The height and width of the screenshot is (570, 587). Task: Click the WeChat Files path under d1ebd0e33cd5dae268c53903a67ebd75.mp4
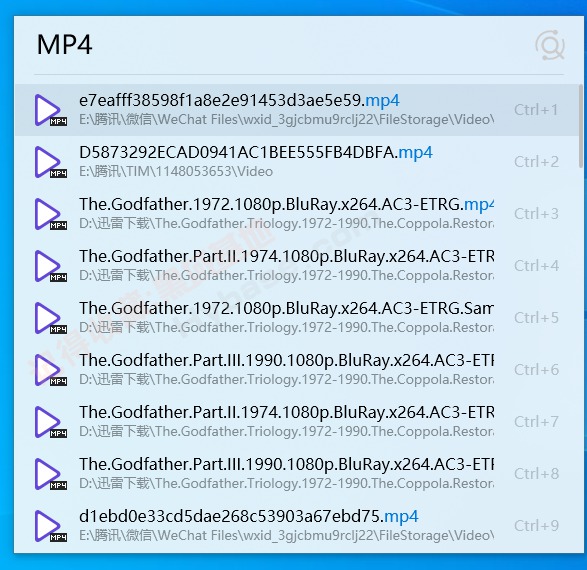click(286, 536)
